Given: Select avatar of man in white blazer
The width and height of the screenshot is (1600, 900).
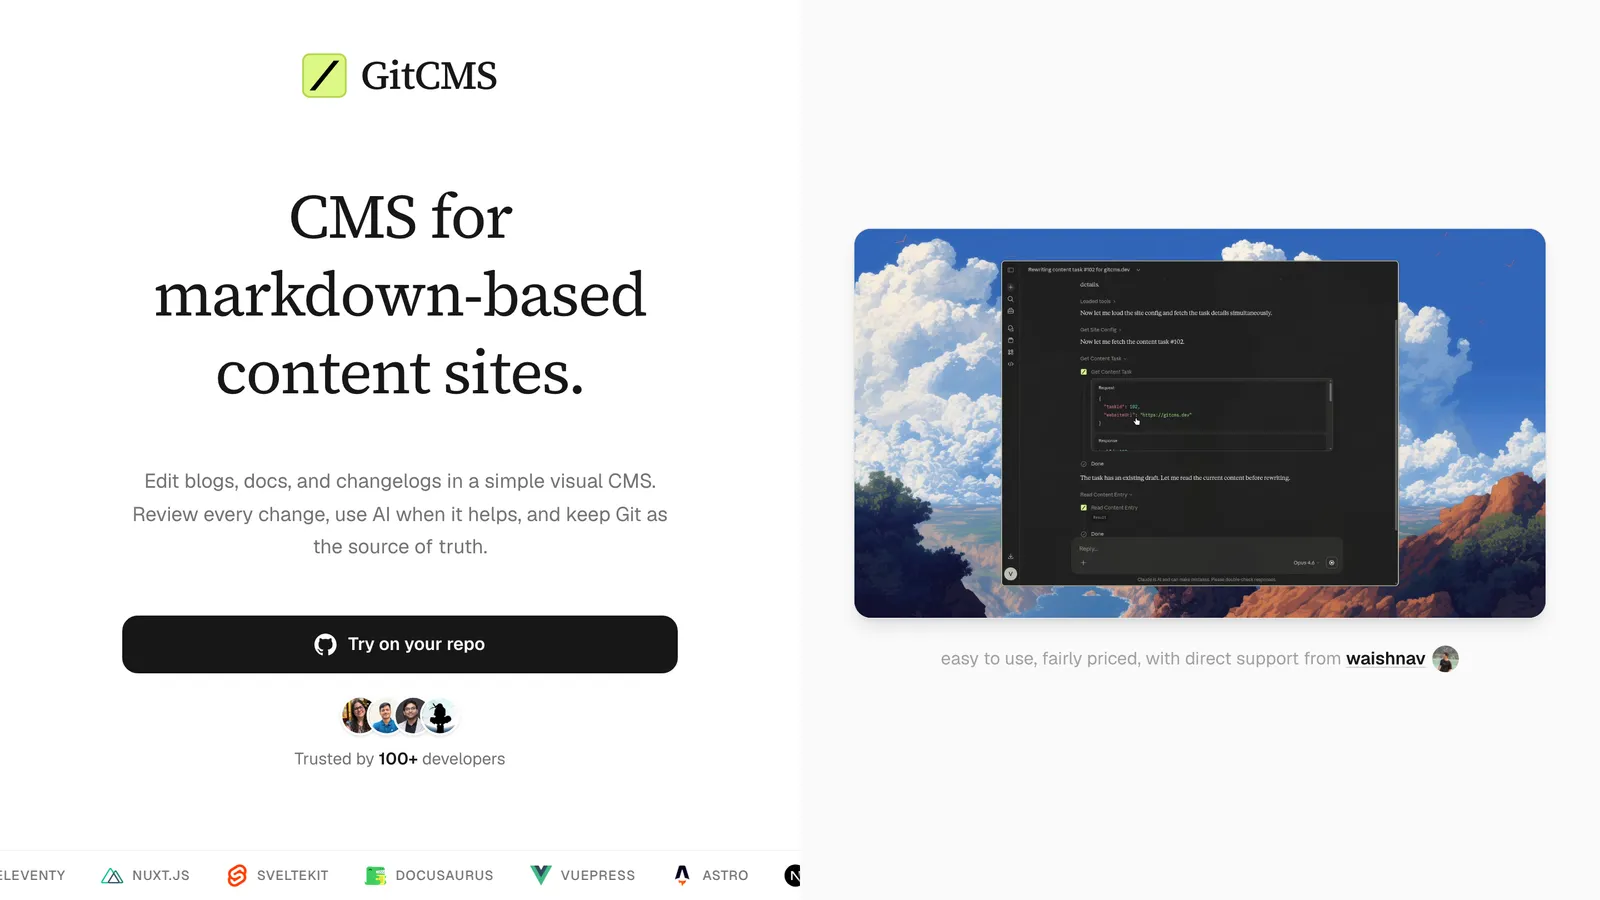Looking at the screenshot, I should point(412,716).
